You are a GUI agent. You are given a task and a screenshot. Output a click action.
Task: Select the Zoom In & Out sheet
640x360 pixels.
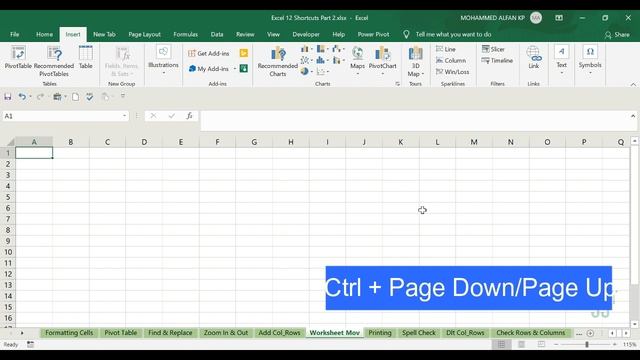coord(226,333)
